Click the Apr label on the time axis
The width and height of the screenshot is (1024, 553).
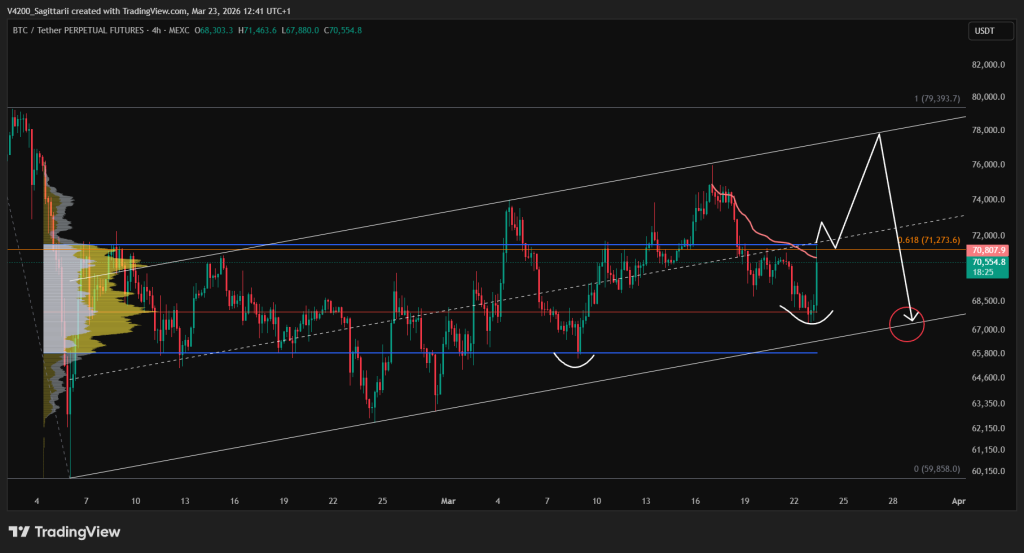click(x=959, y=500)
